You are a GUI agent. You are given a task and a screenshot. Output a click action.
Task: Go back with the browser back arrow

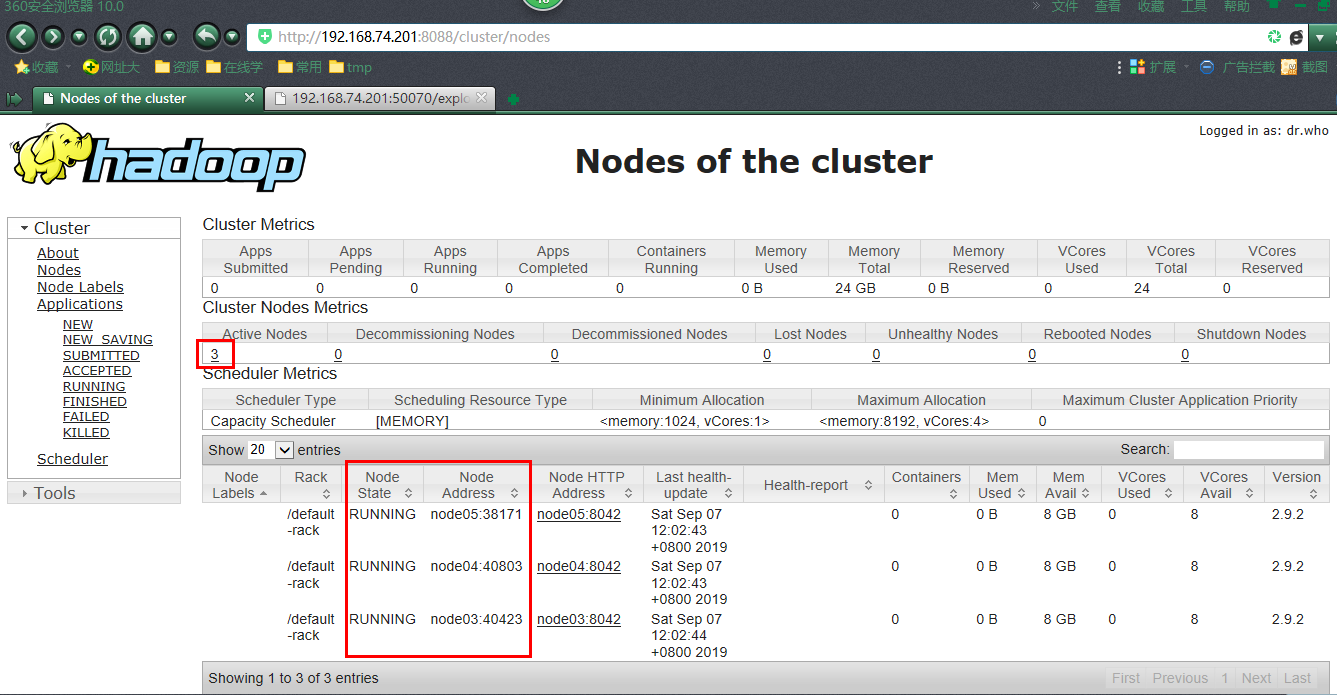coord(21,38)
